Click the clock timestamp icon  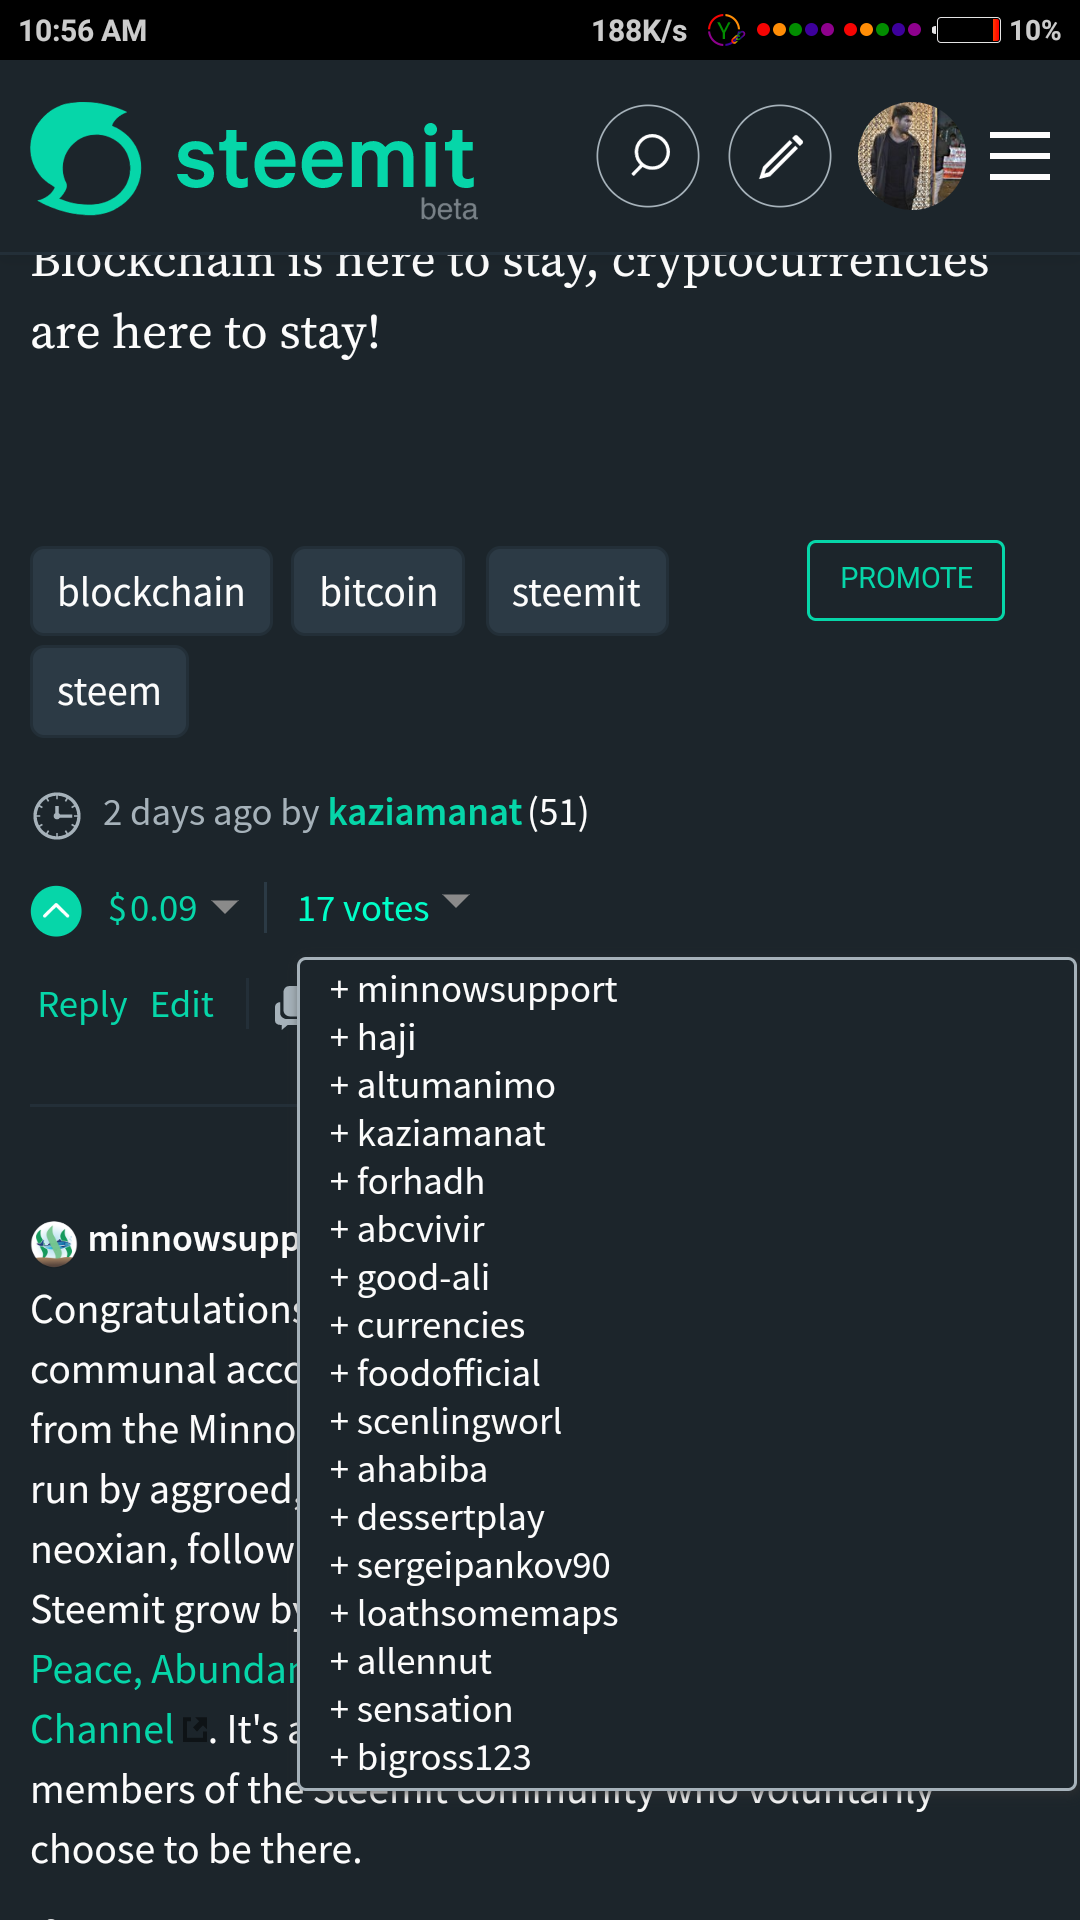coord(57,815)
